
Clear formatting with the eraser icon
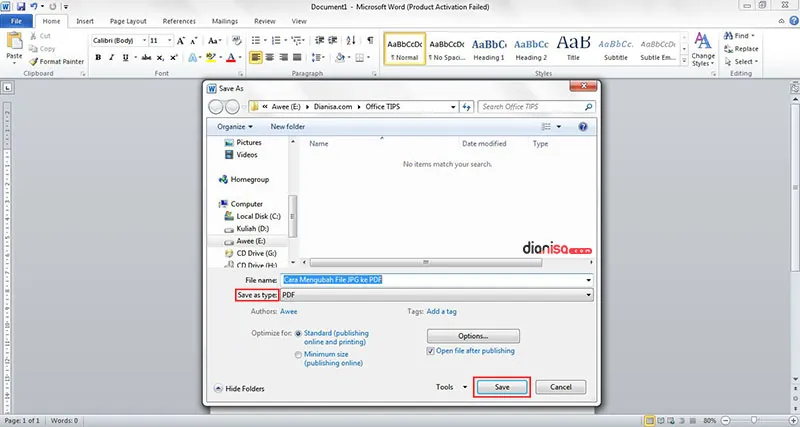pyautogui.click(x=236, y=41)
